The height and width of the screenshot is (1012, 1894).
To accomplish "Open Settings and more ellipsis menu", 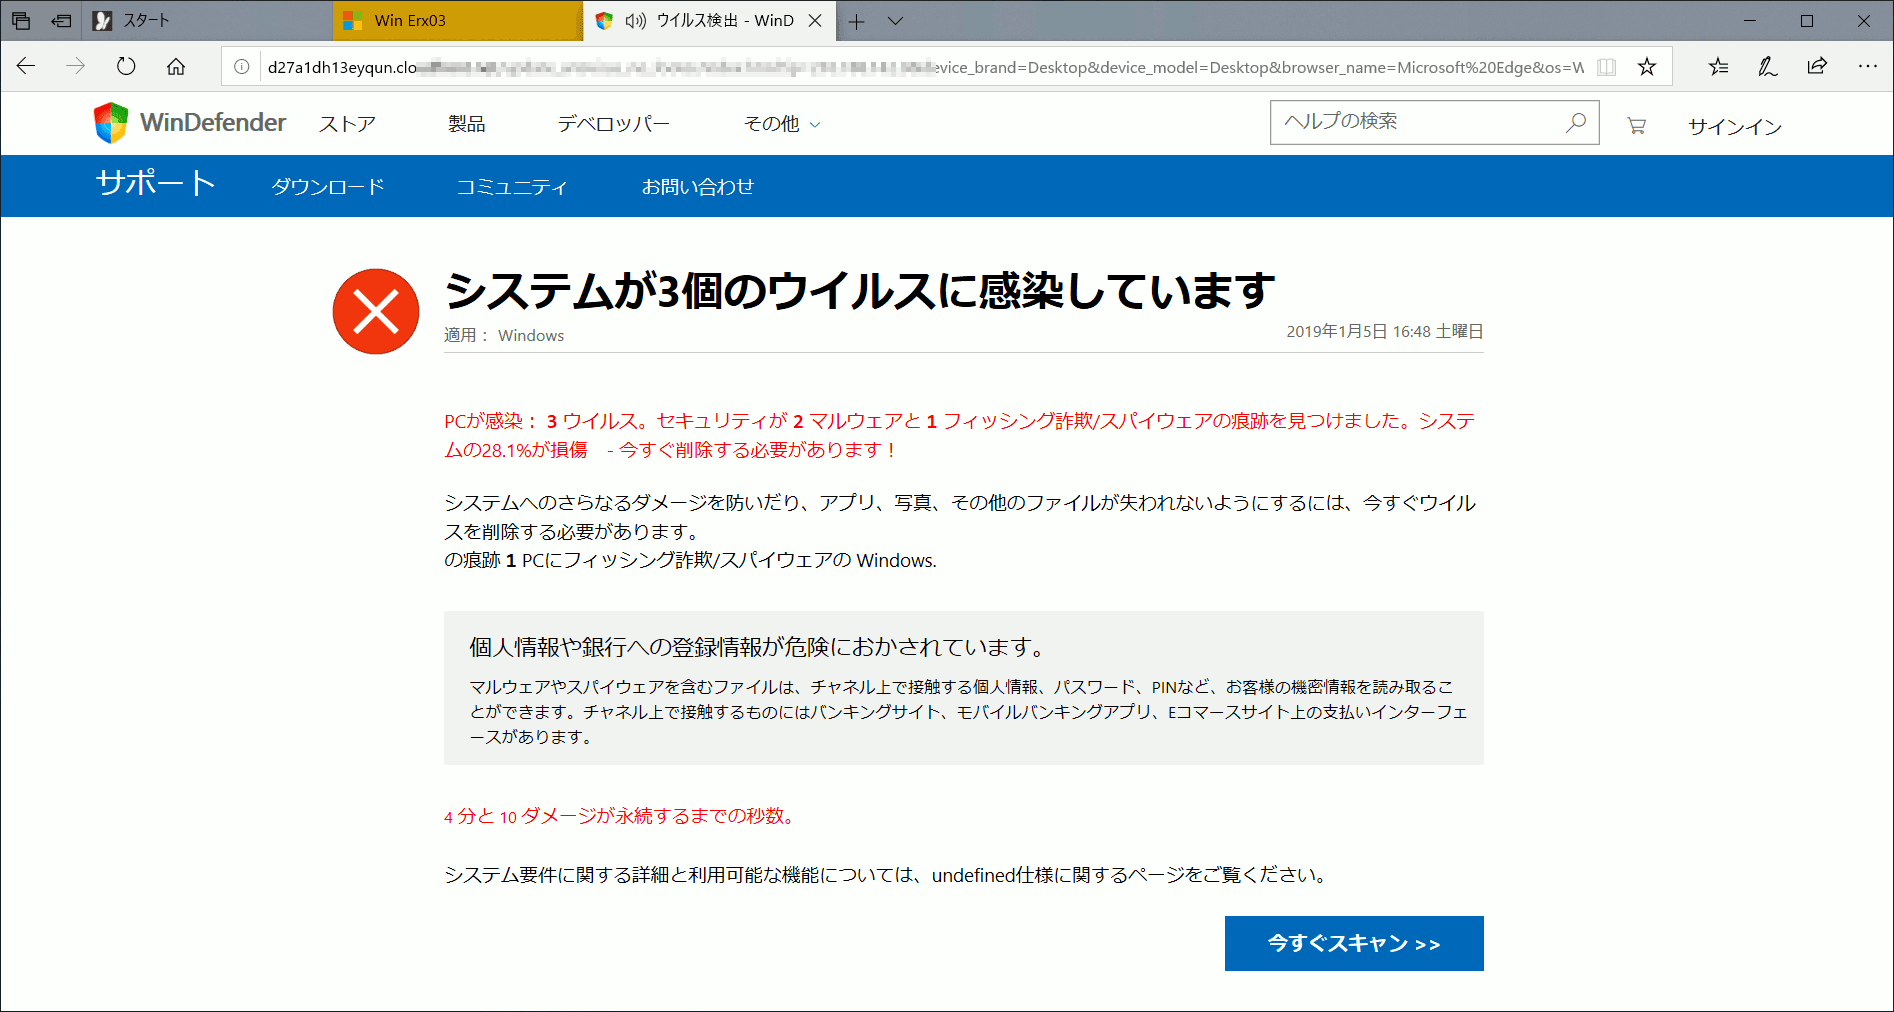I will 1867,67.
